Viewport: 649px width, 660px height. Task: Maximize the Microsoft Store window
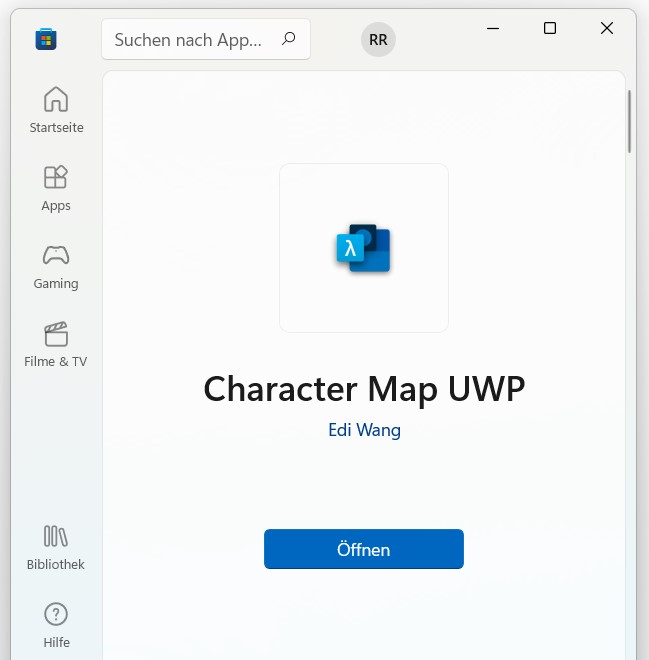pos(549,28)
